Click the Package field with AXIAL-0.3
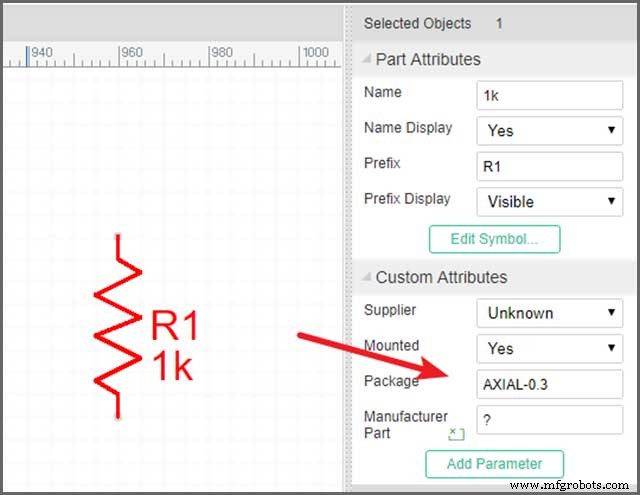Image resolution: width=640 pixels, height=495 pixels. click(x=549, y=384)
